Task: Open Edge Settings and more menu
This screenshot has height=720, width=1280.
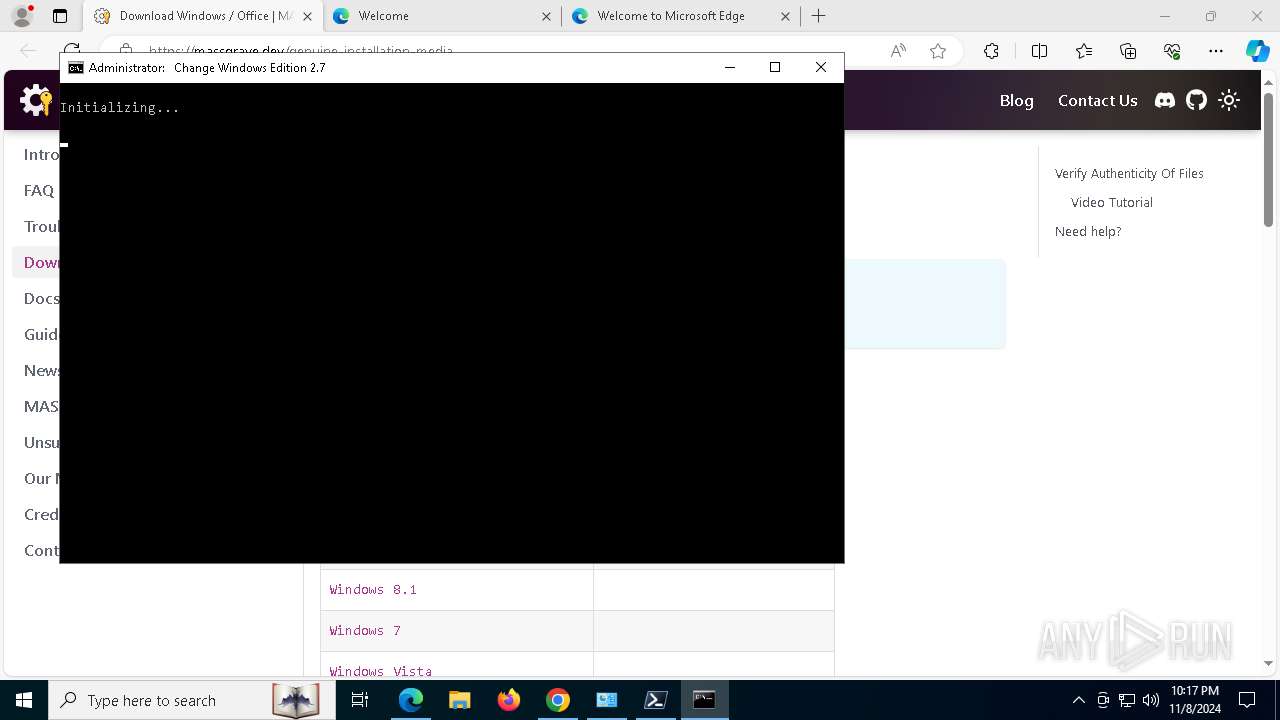Action: point(1216,51)
